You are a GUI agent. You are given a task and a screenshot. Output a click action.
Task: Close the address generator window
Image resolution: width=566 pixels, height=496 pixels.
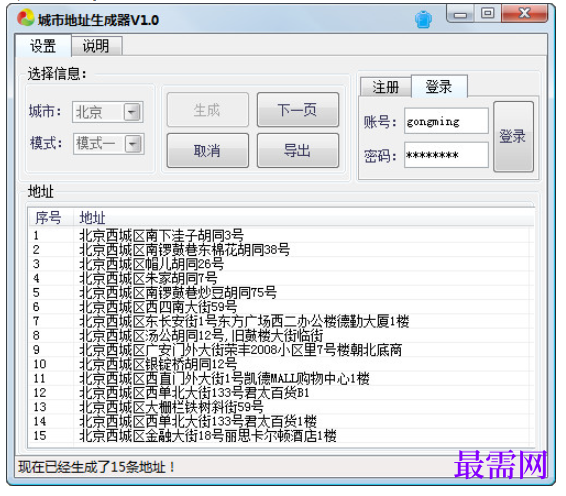tap(524, 14)
